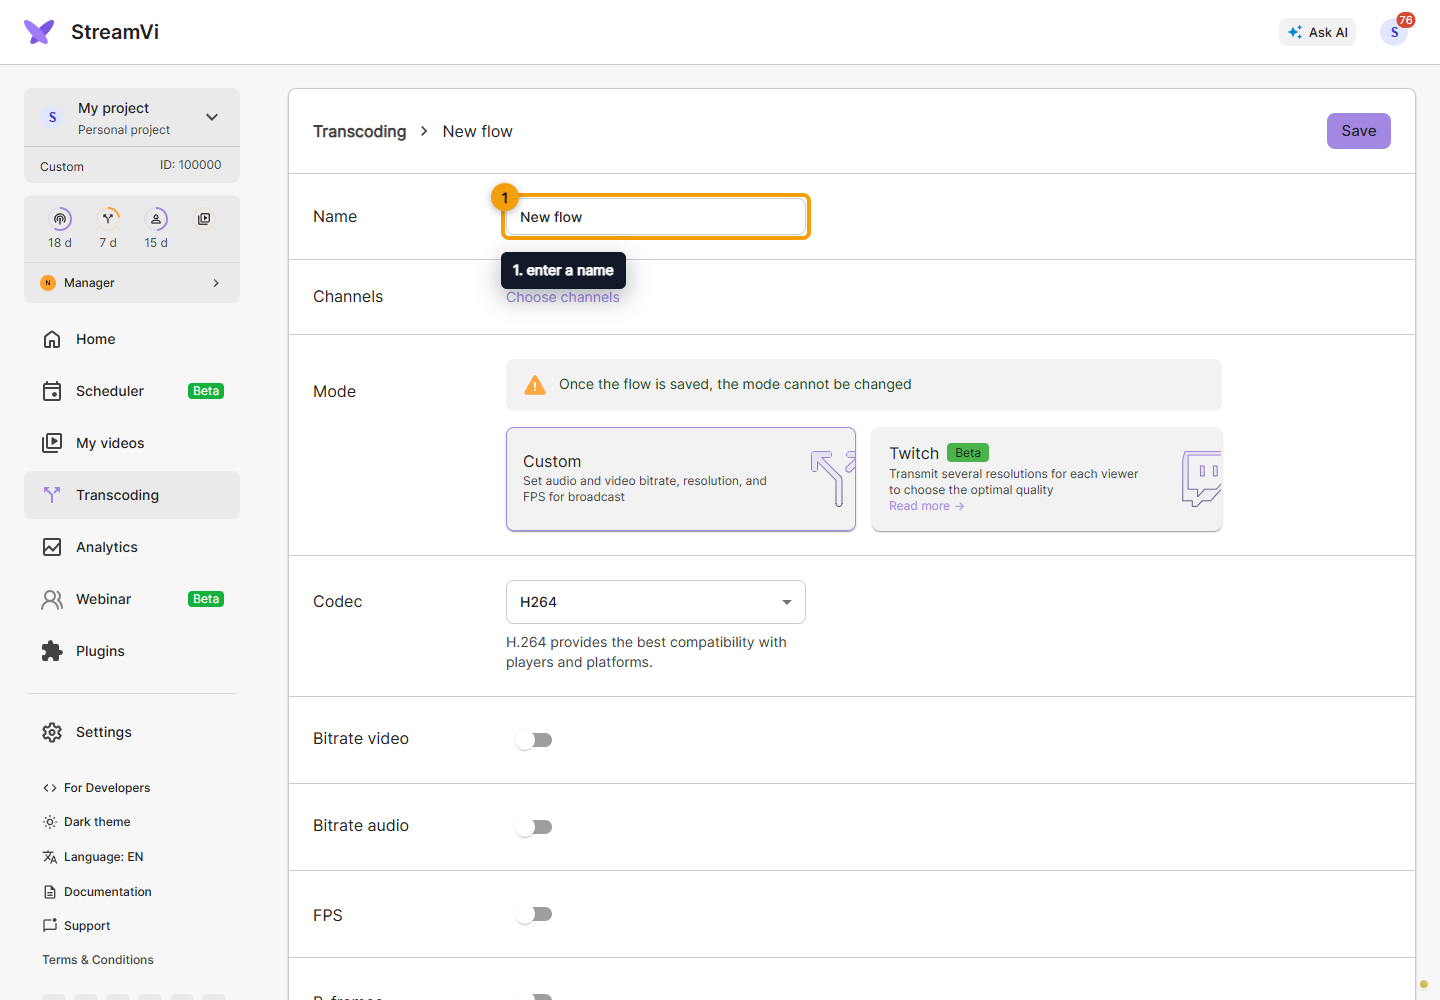Click the purple S project avatar
This screenshot has width=1440, height=1000.
53,117
